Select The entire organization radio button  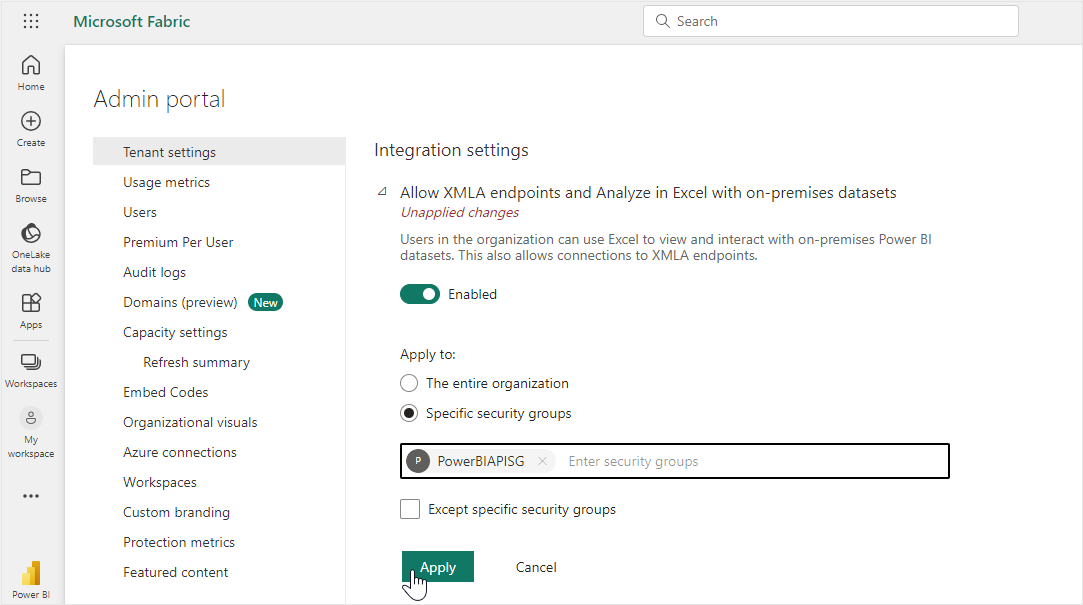[x=409, y=383]
